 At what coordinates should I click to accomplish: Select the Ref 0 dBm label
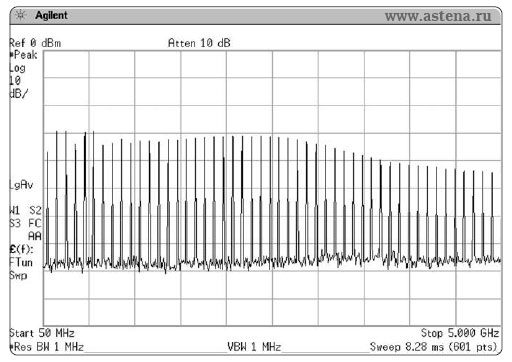35,43
